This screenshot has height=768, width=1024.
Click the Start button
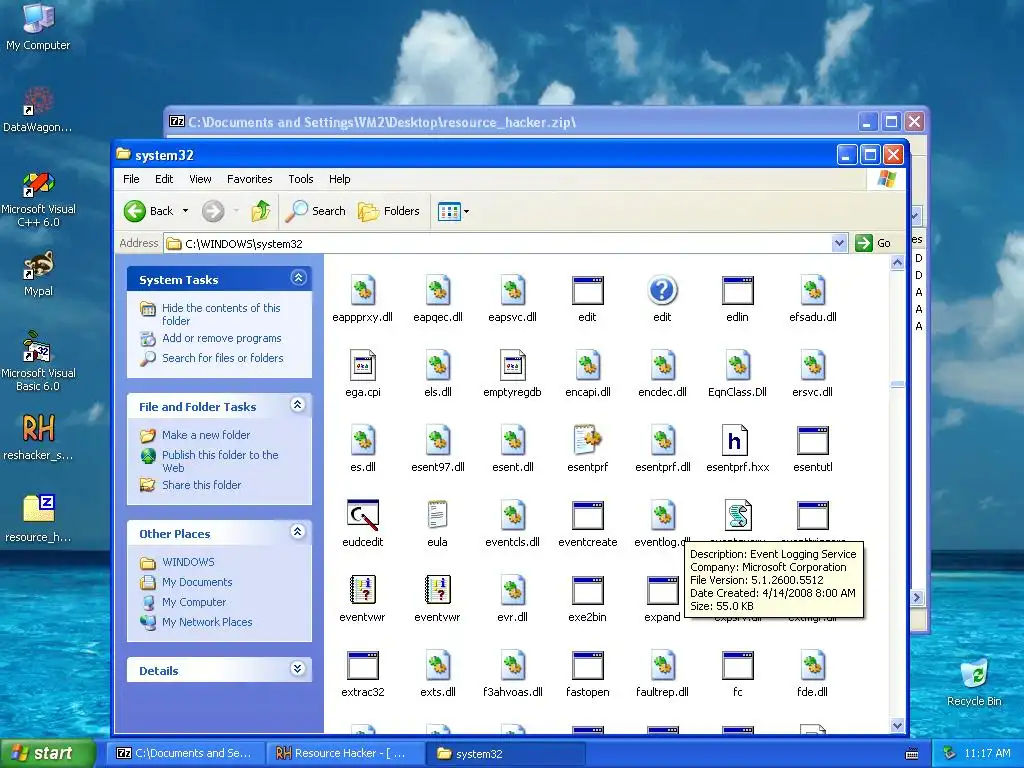point(47,753)
